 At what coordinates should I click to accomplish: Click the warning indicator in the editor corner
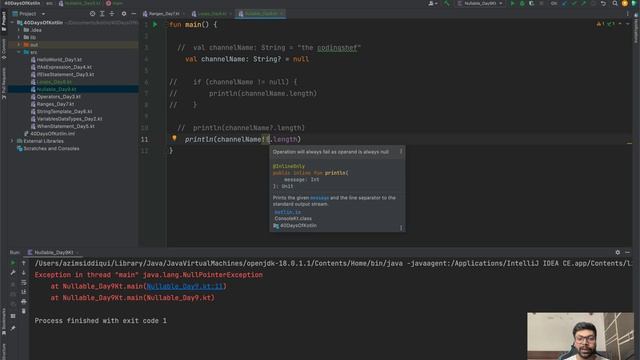point(601,24)
